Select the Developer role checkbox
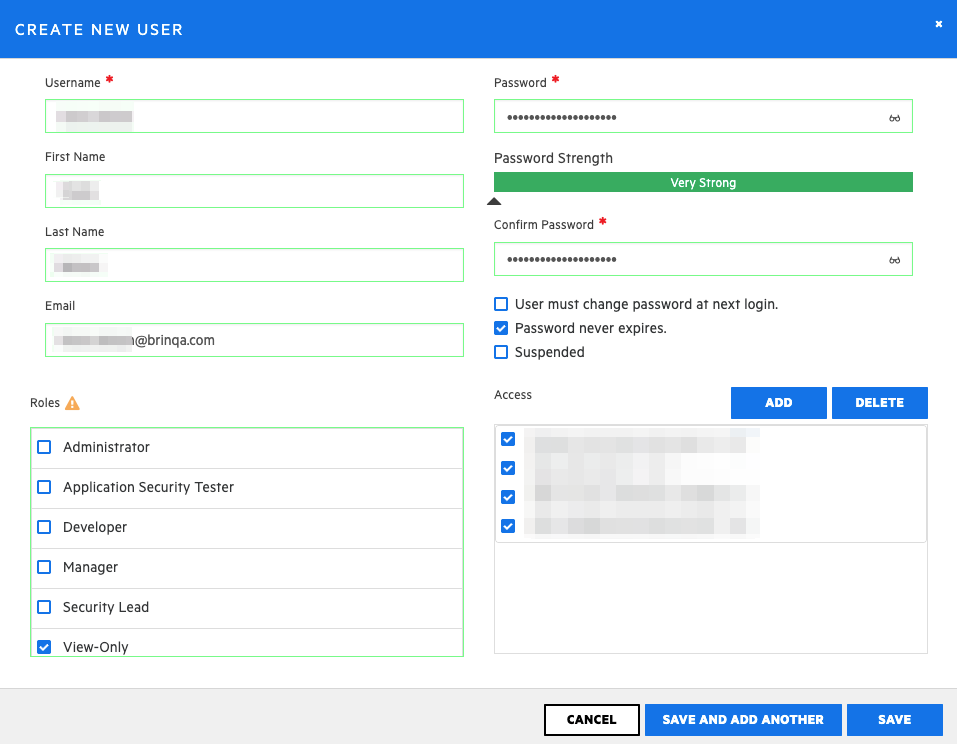Screen dimensions: 957x744 pos(44,528)
